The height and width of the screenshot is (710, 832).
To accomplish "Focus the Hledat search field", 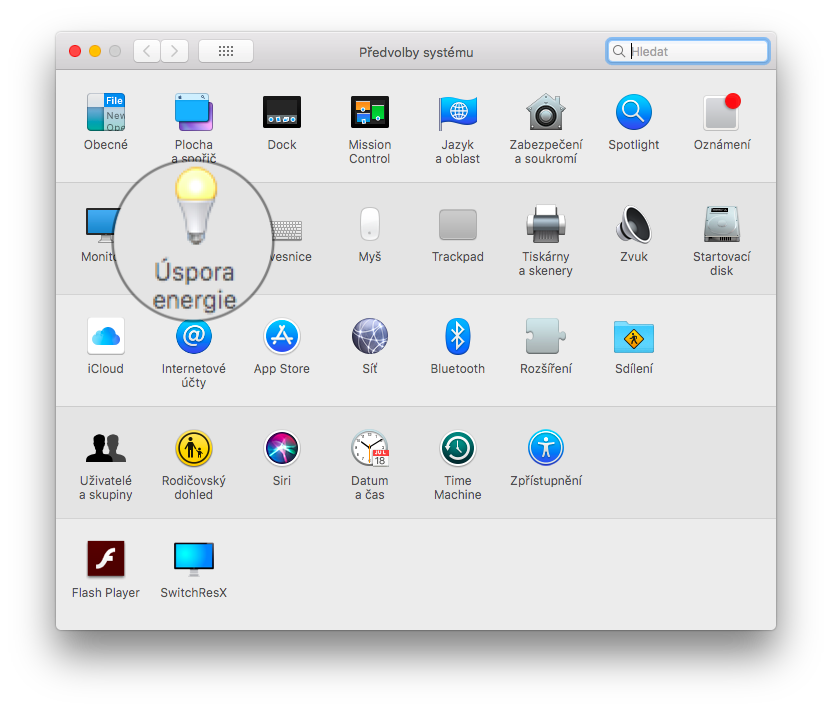I will point(688,51).
